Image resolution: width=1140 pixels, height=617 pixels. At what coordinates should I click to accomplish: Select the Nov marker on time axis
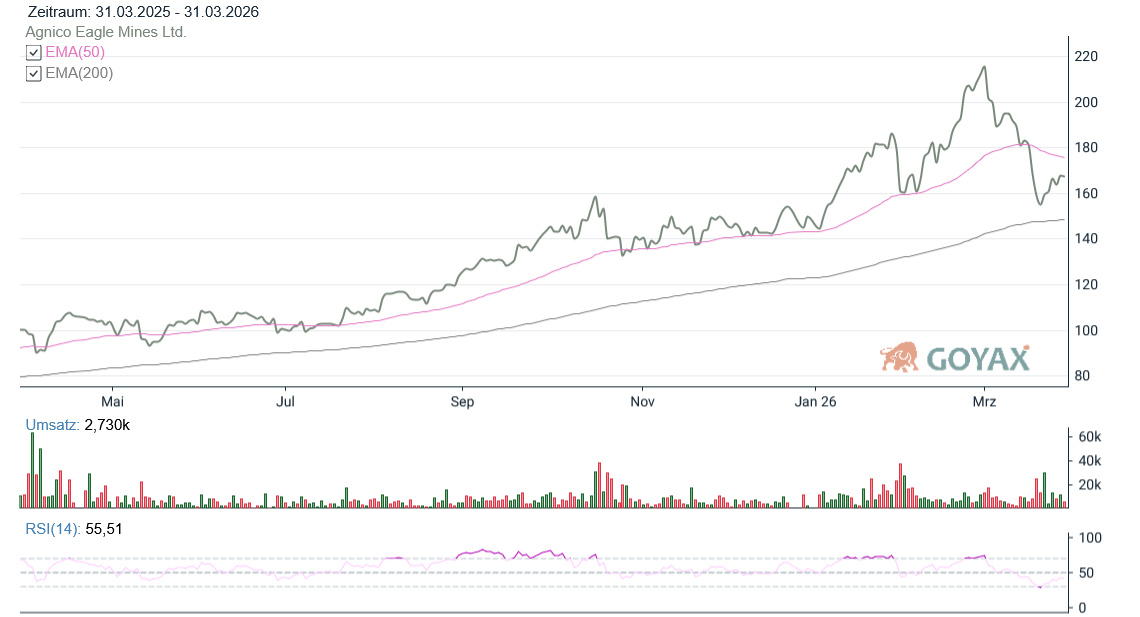point(641,401)
